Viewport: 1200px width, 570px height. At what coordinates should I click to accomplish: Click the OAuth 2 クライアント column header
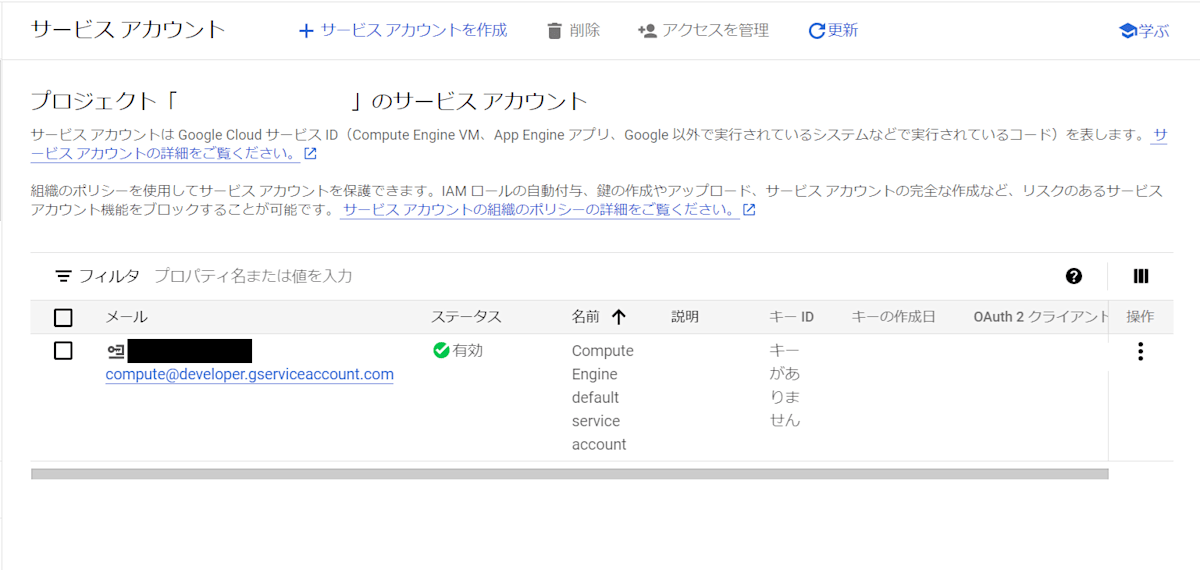[x=1041, y=317]
